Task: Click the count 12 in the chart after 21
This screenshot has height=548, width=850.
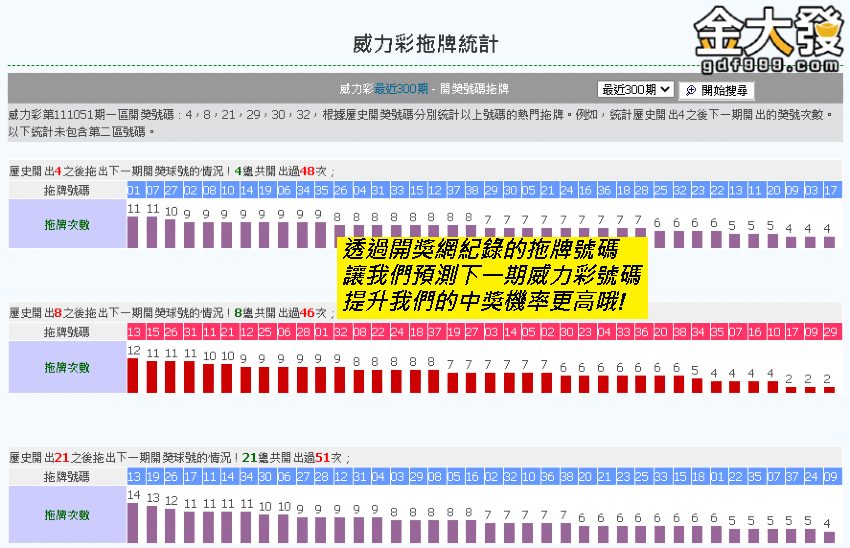Action: [x=171, y=500]
